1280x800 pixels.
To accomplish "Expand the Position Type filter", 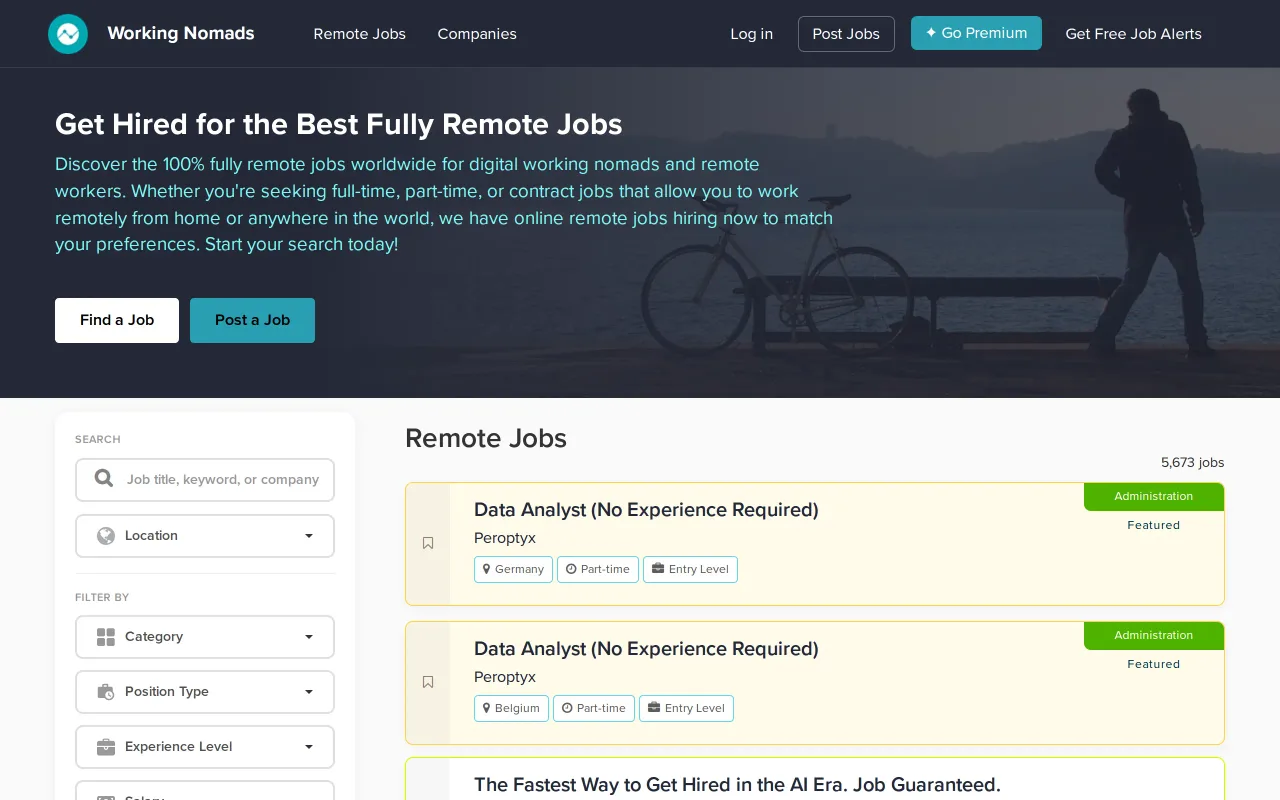I will coord(205,692).
